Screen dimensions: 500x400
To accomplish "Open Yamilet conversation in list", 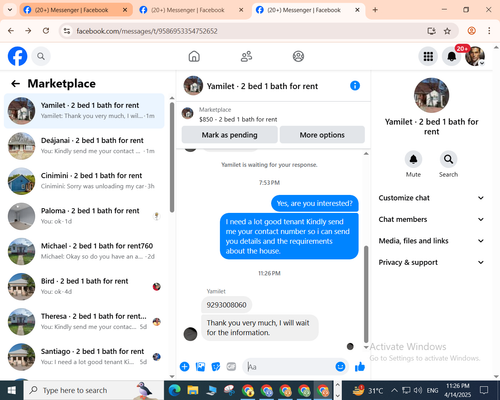I will [x=84, y=111].
